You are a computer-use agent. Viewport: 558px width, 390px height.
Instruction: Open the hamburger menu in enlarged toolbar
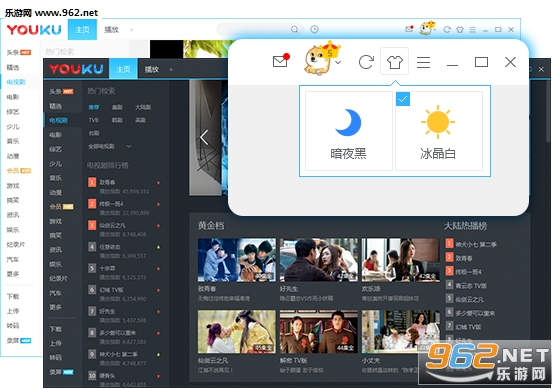pyautogui.click(x=423, y=62)
